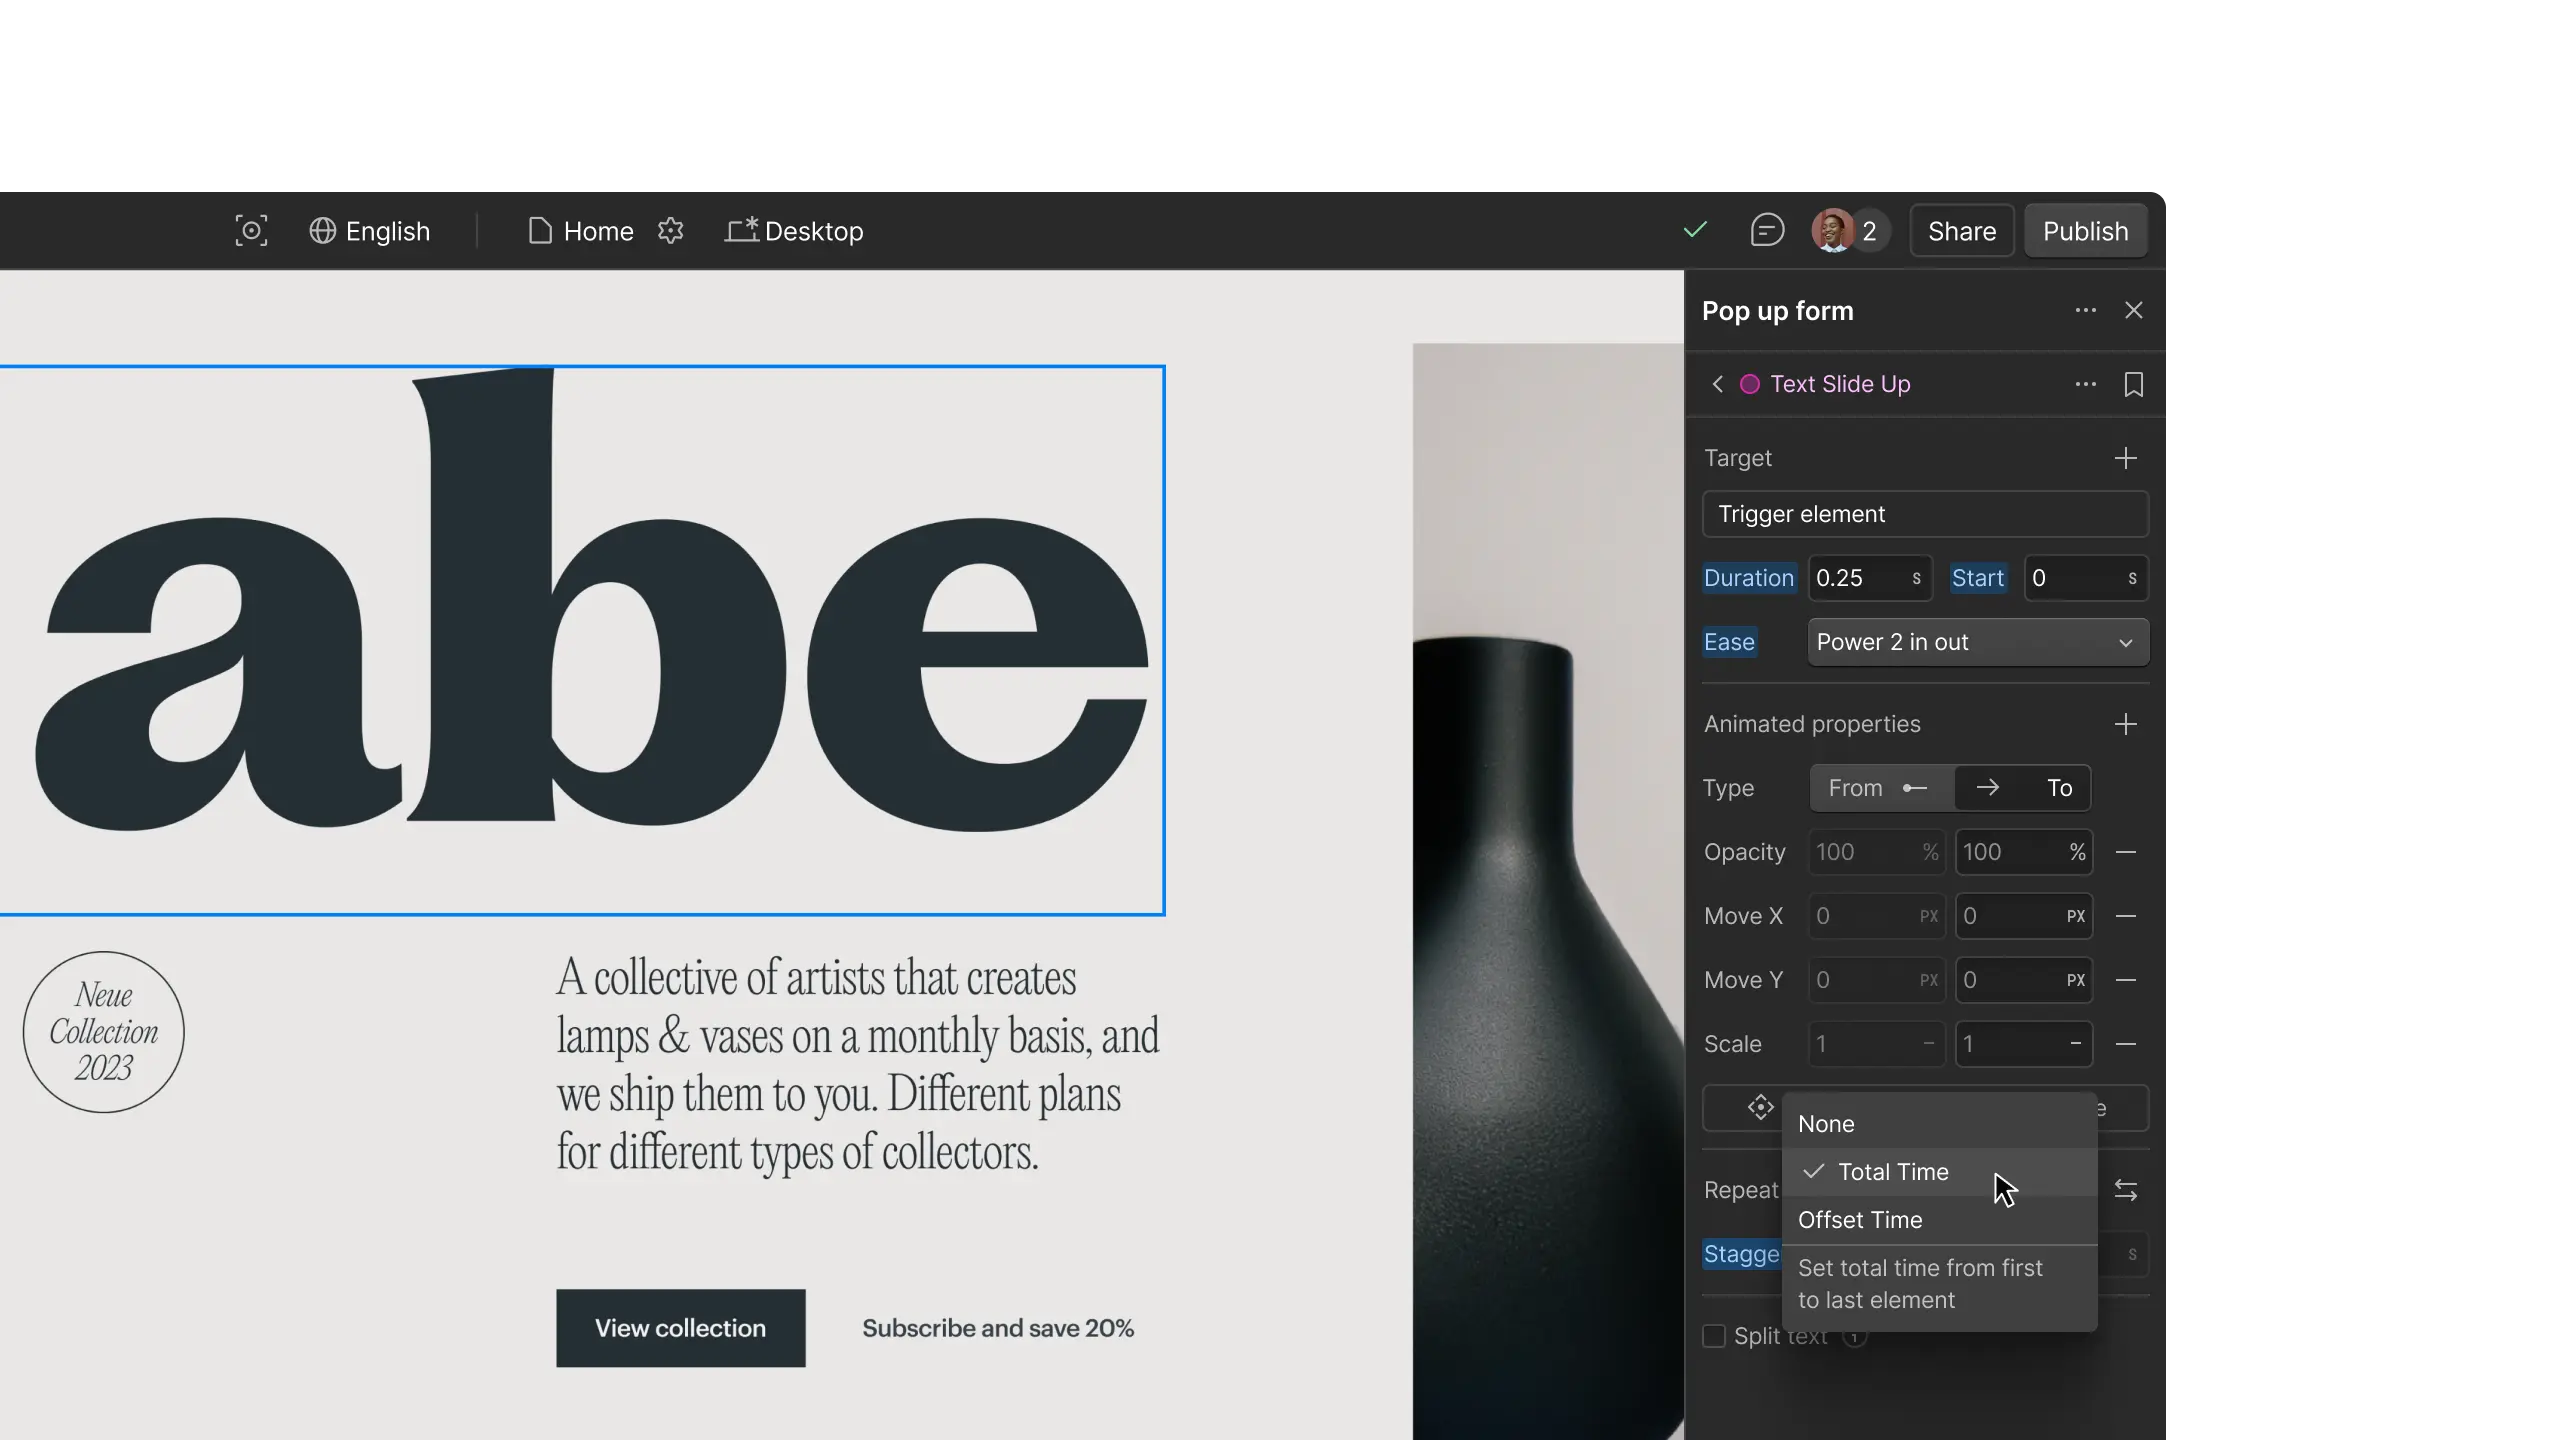Remove the Opacity property row

(x=2126, y=852)
